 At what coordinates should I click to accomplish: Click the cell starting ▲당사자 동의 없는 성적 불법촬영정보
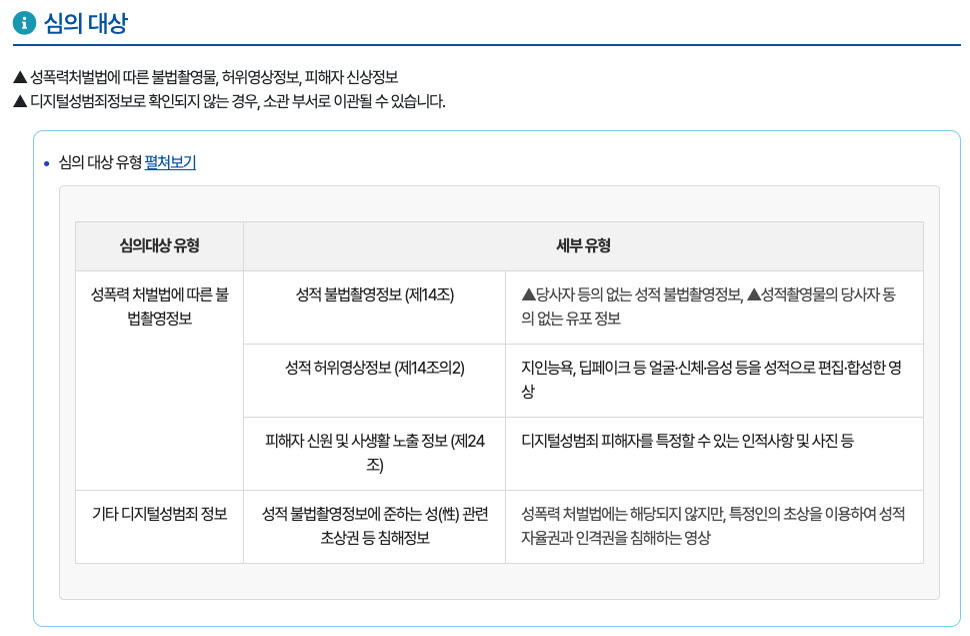(x=715, y=307)
